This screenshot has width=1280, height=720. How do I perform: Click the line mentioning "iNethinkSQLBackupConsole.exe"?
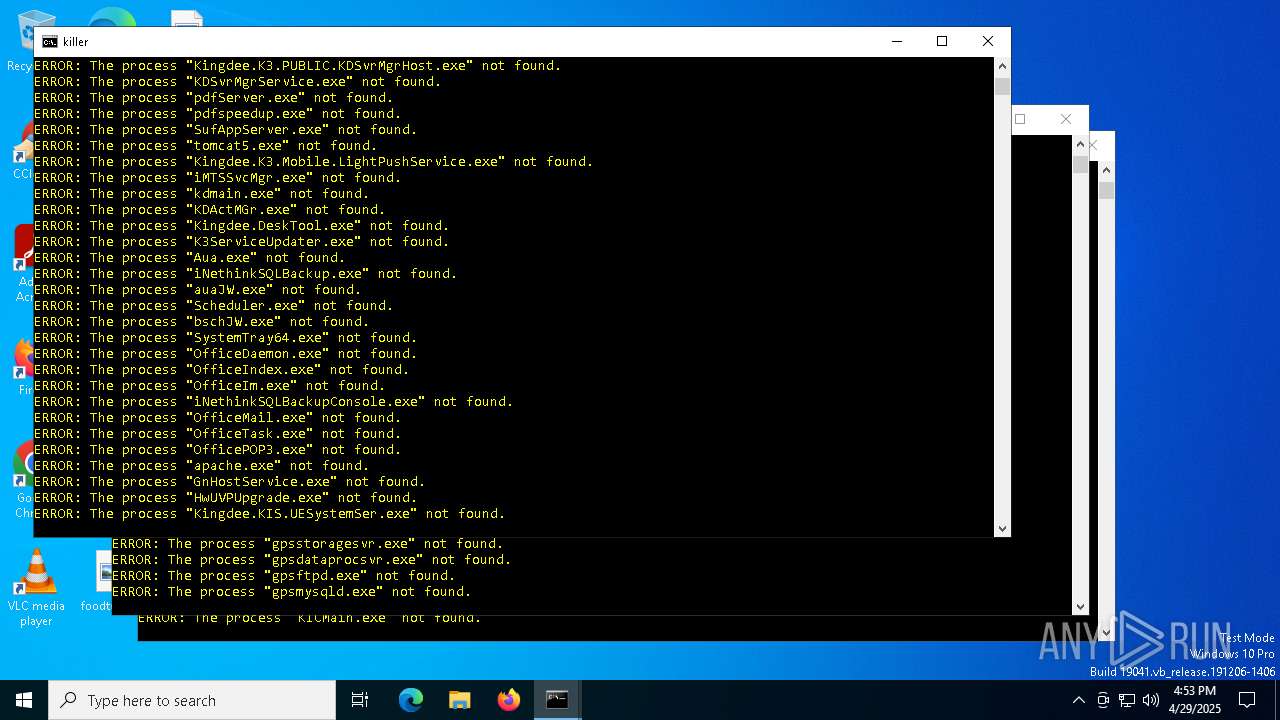tap(274, 401)
